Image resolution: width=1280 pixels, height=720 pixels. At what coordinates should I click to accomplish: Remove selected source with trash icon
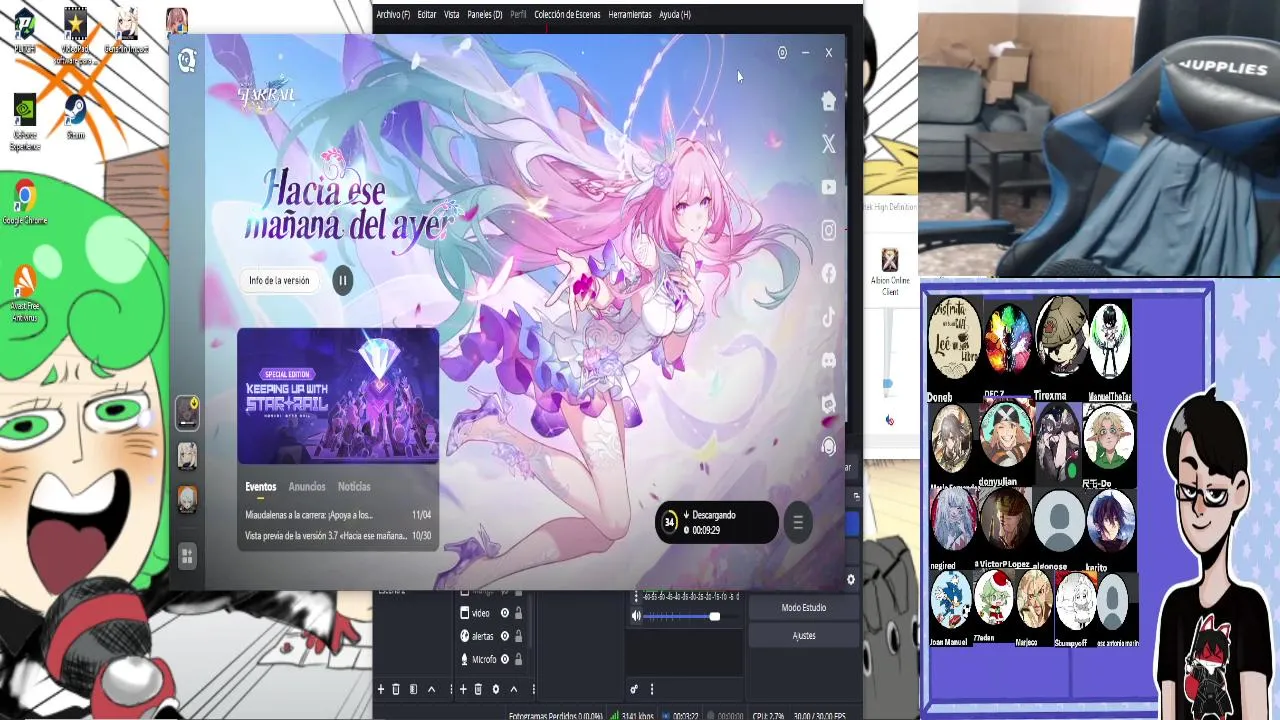pos(478,689)
